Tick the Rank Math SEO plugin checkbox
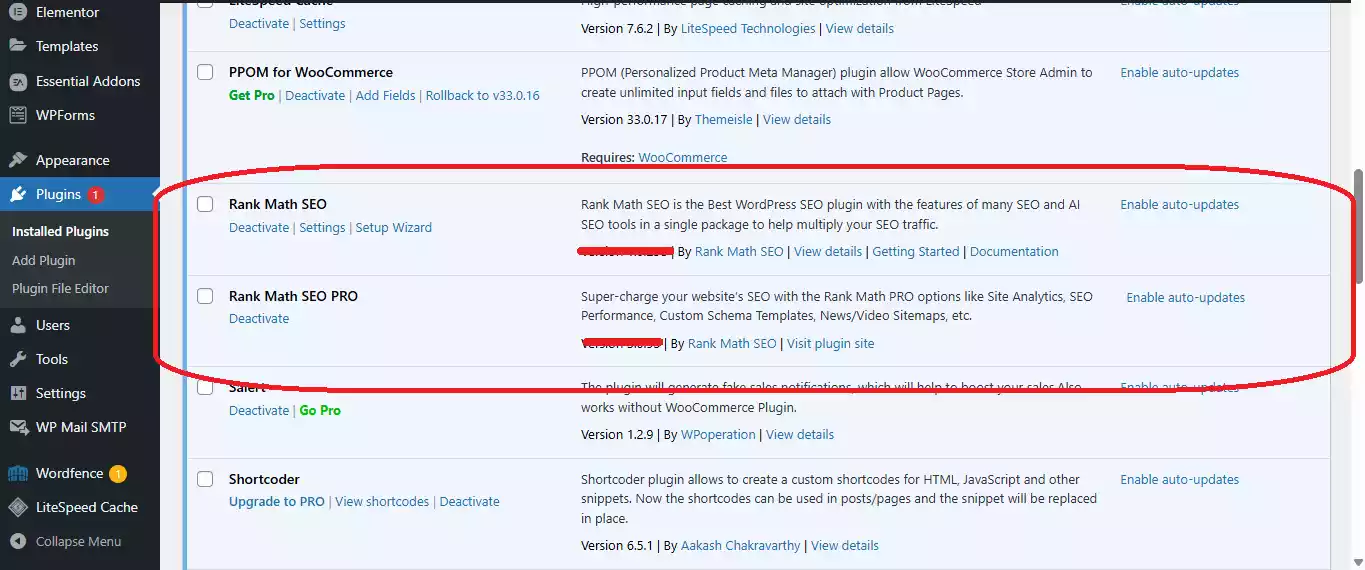The image size is (1365, 570). coord(205,204)
